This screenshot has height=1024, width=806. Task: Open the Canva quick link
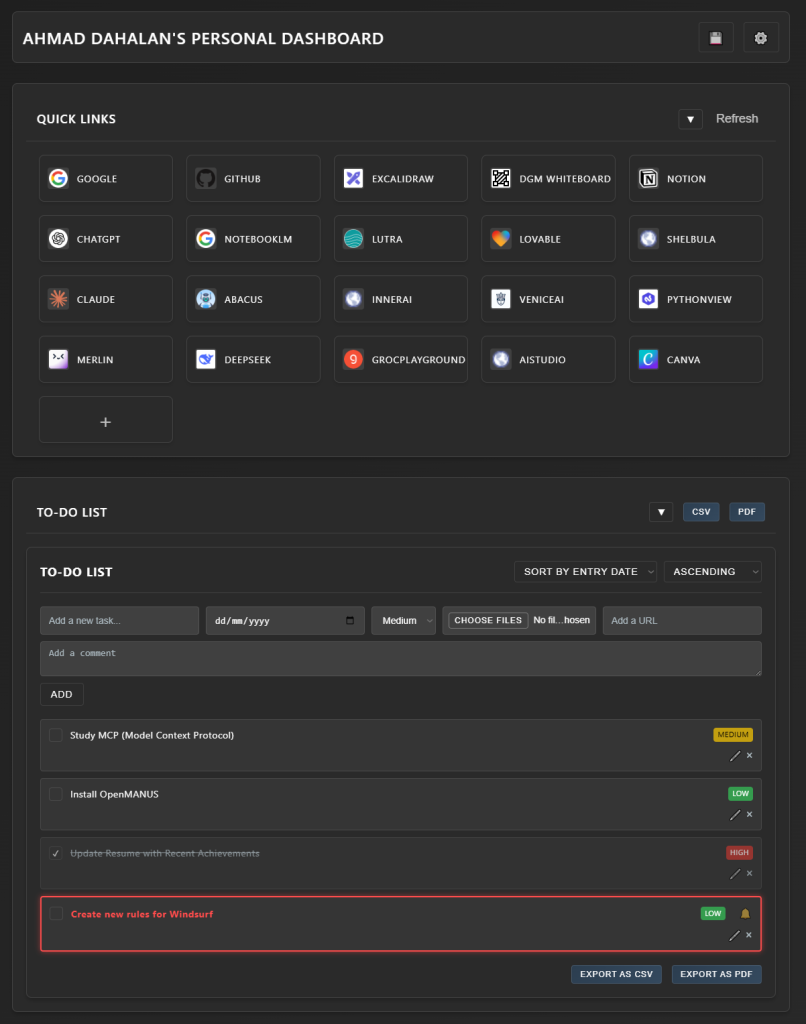[695, 360]
